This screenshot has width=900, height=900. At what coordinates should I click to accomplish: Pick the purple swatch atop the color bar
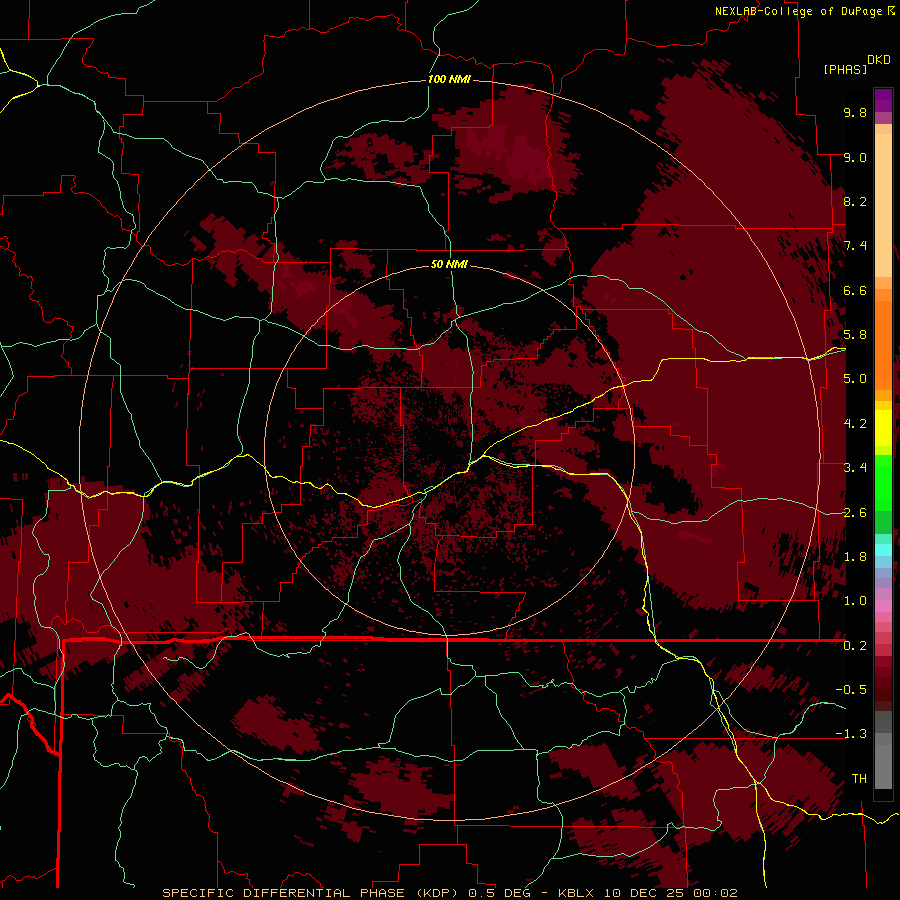pyautogui.click(x=883, y=100)
